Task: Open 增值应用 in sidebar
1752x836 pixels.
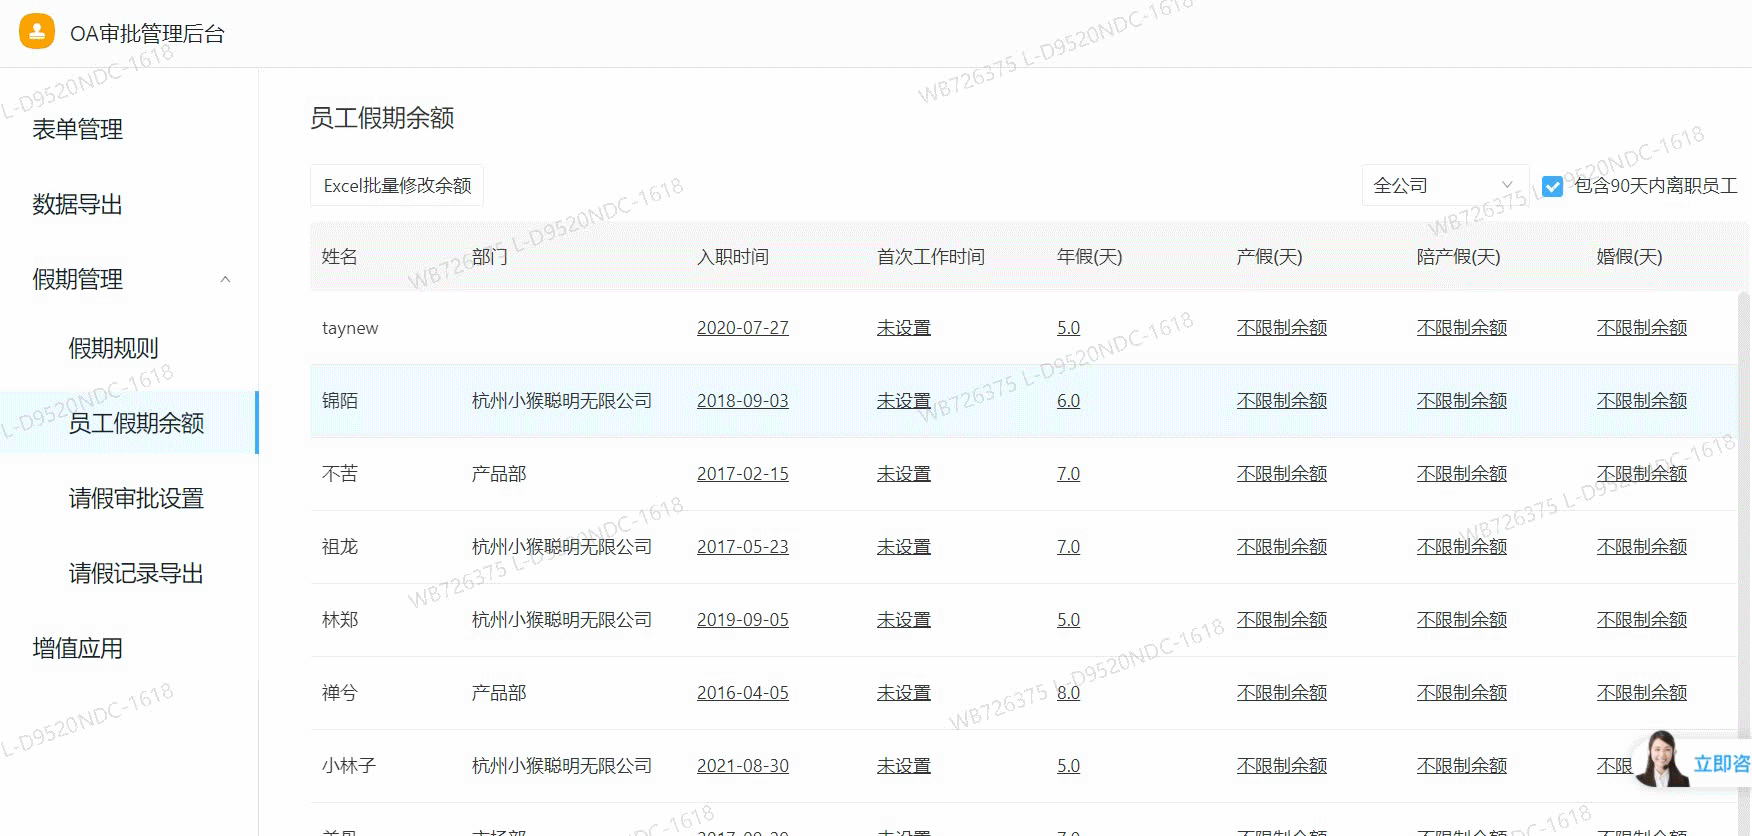Action: pyautogui.click(x=77, y=648)
